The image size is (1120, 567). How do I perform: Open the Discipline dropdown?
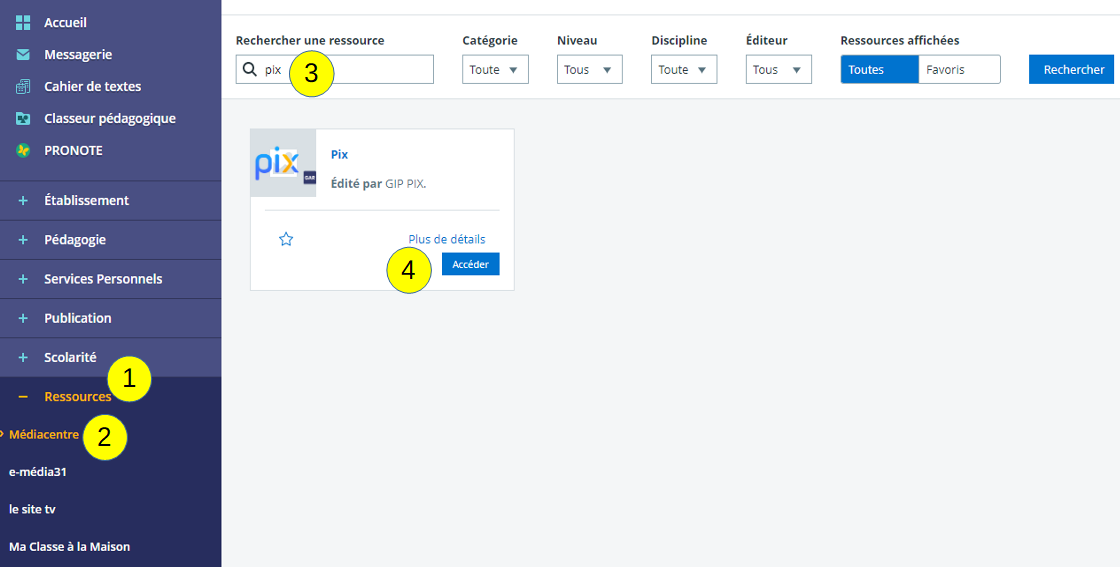[684, 70]
